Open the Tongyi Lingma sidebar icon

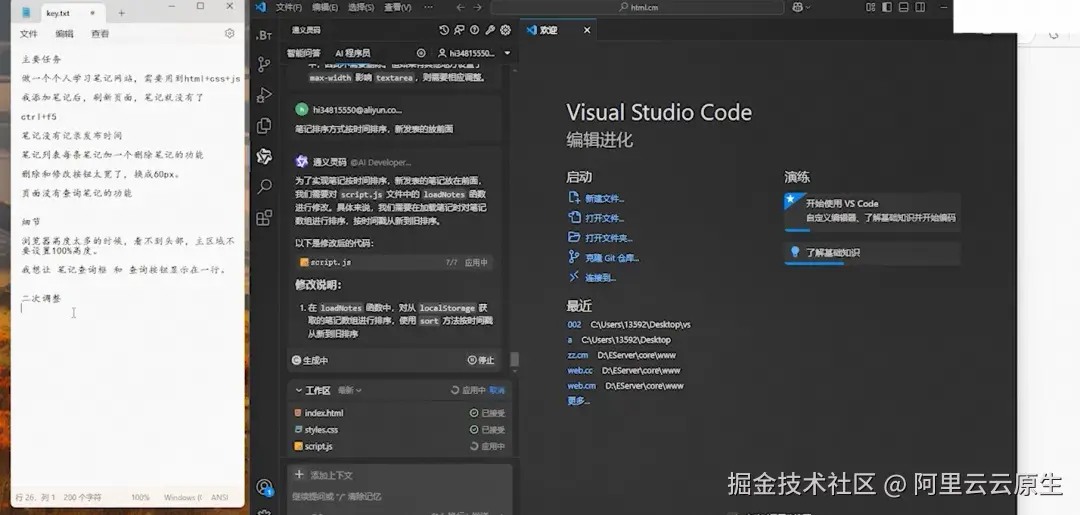pyautogui.click(x=264, y=156)
